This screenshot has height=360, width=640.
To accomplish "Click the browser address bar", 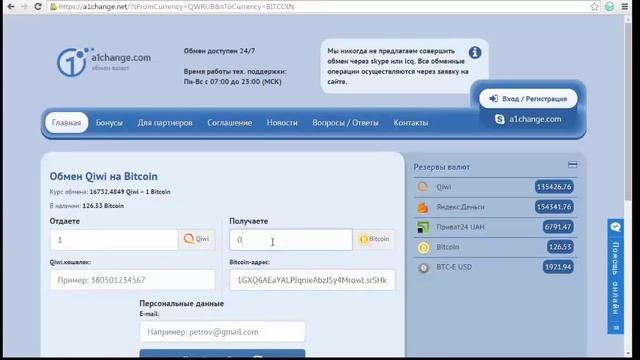I will click(318, 7).
